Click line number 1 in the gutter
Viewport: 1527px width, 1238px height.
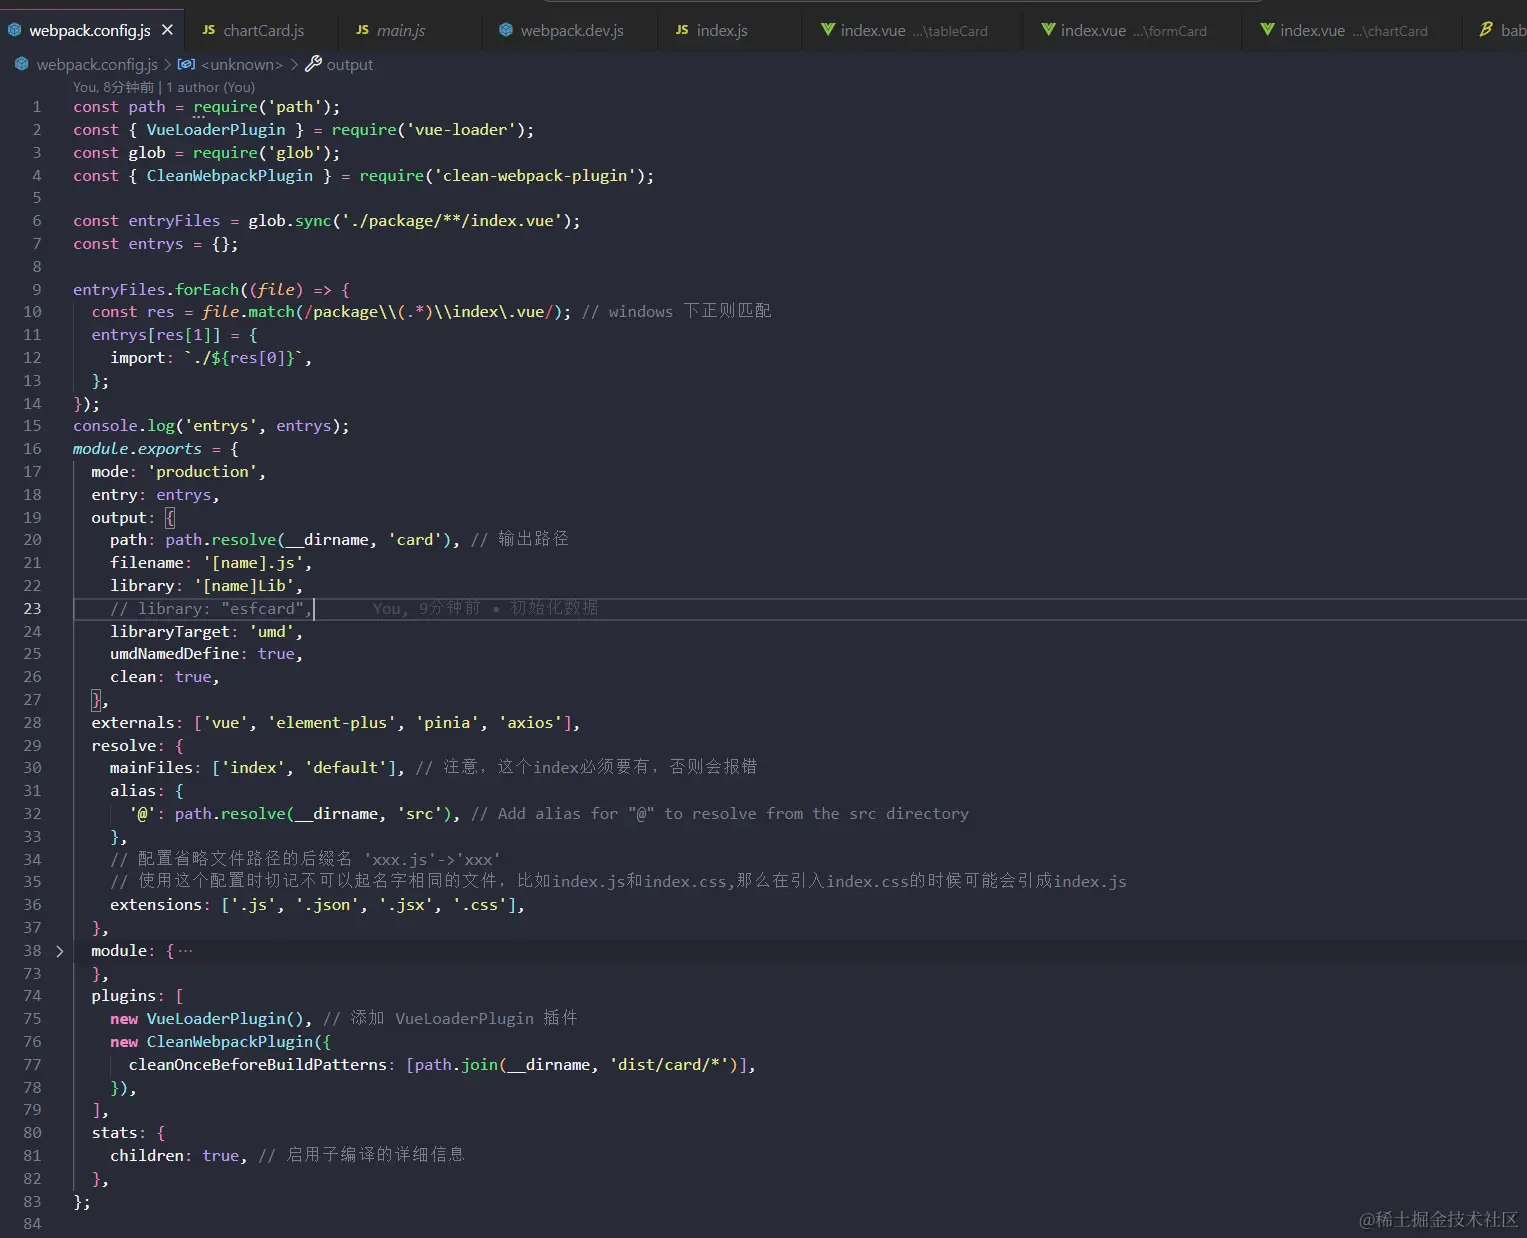[x=37, y=107]
